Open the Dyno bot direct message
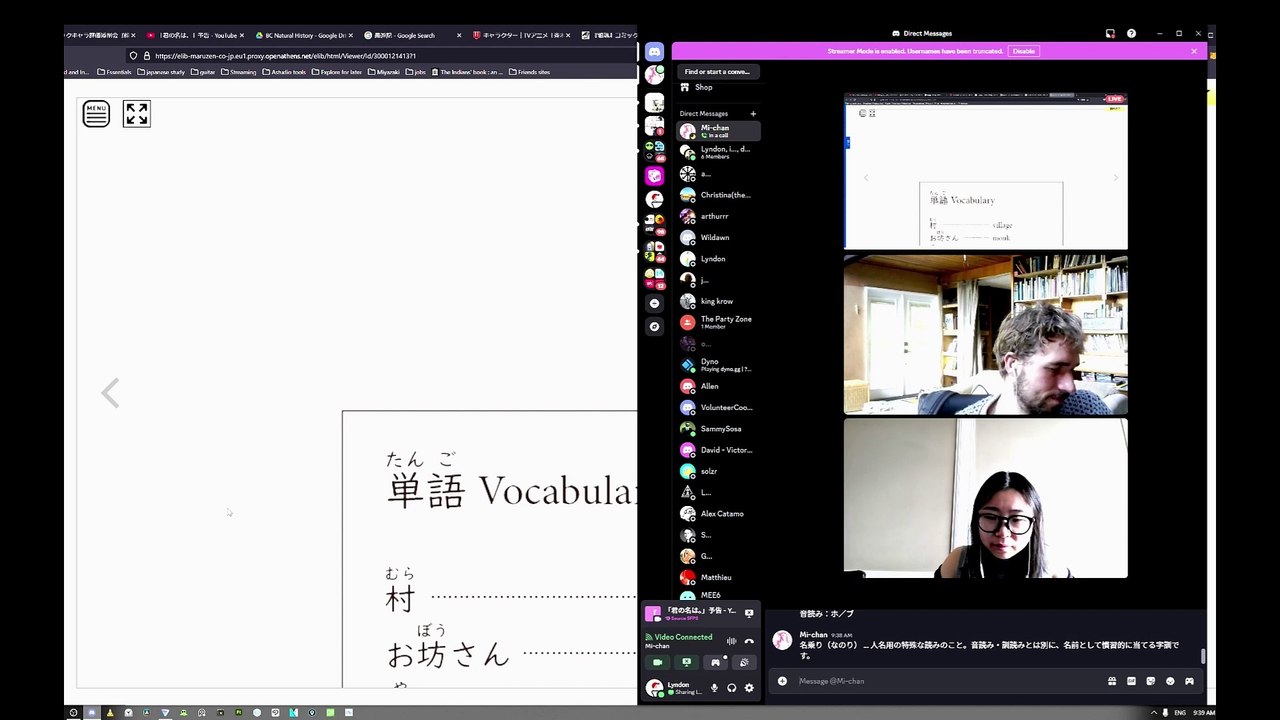 (x=718, y=365)
